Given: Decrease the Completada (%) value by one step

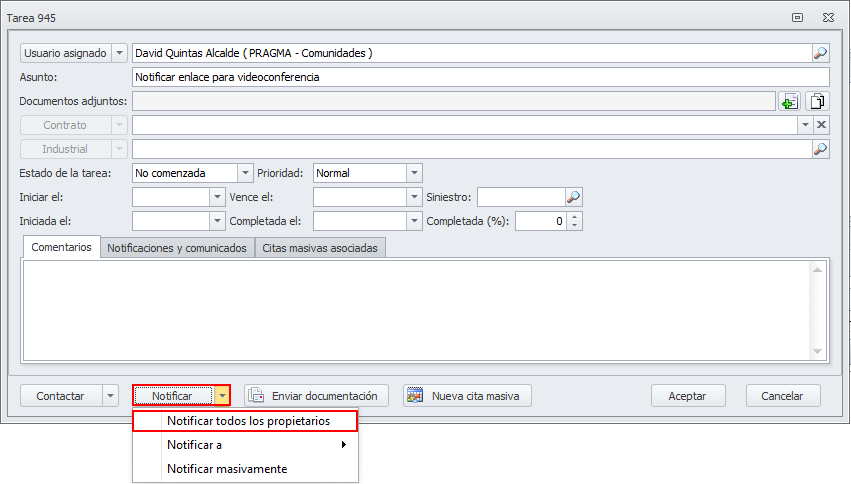Looking at the screenshot, I should (574, 225).
